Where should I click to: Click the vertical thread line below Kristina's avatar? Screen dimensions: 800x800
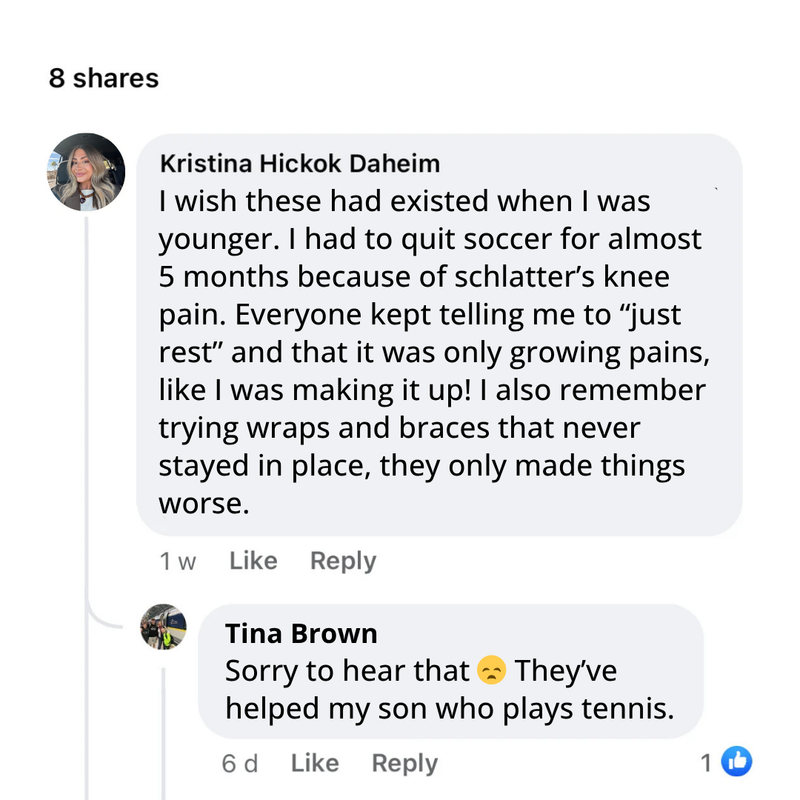click(87, 400)
